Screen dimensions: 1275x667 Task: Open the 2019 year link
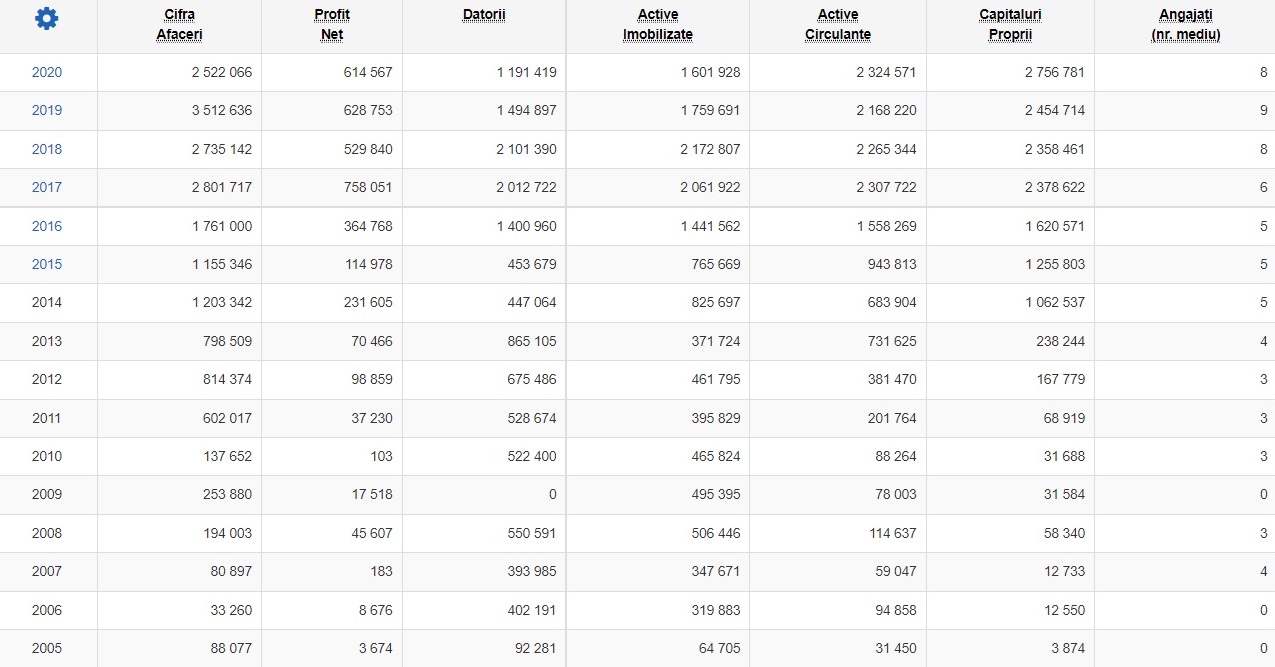pyautogui.click(x=47, y=110)
